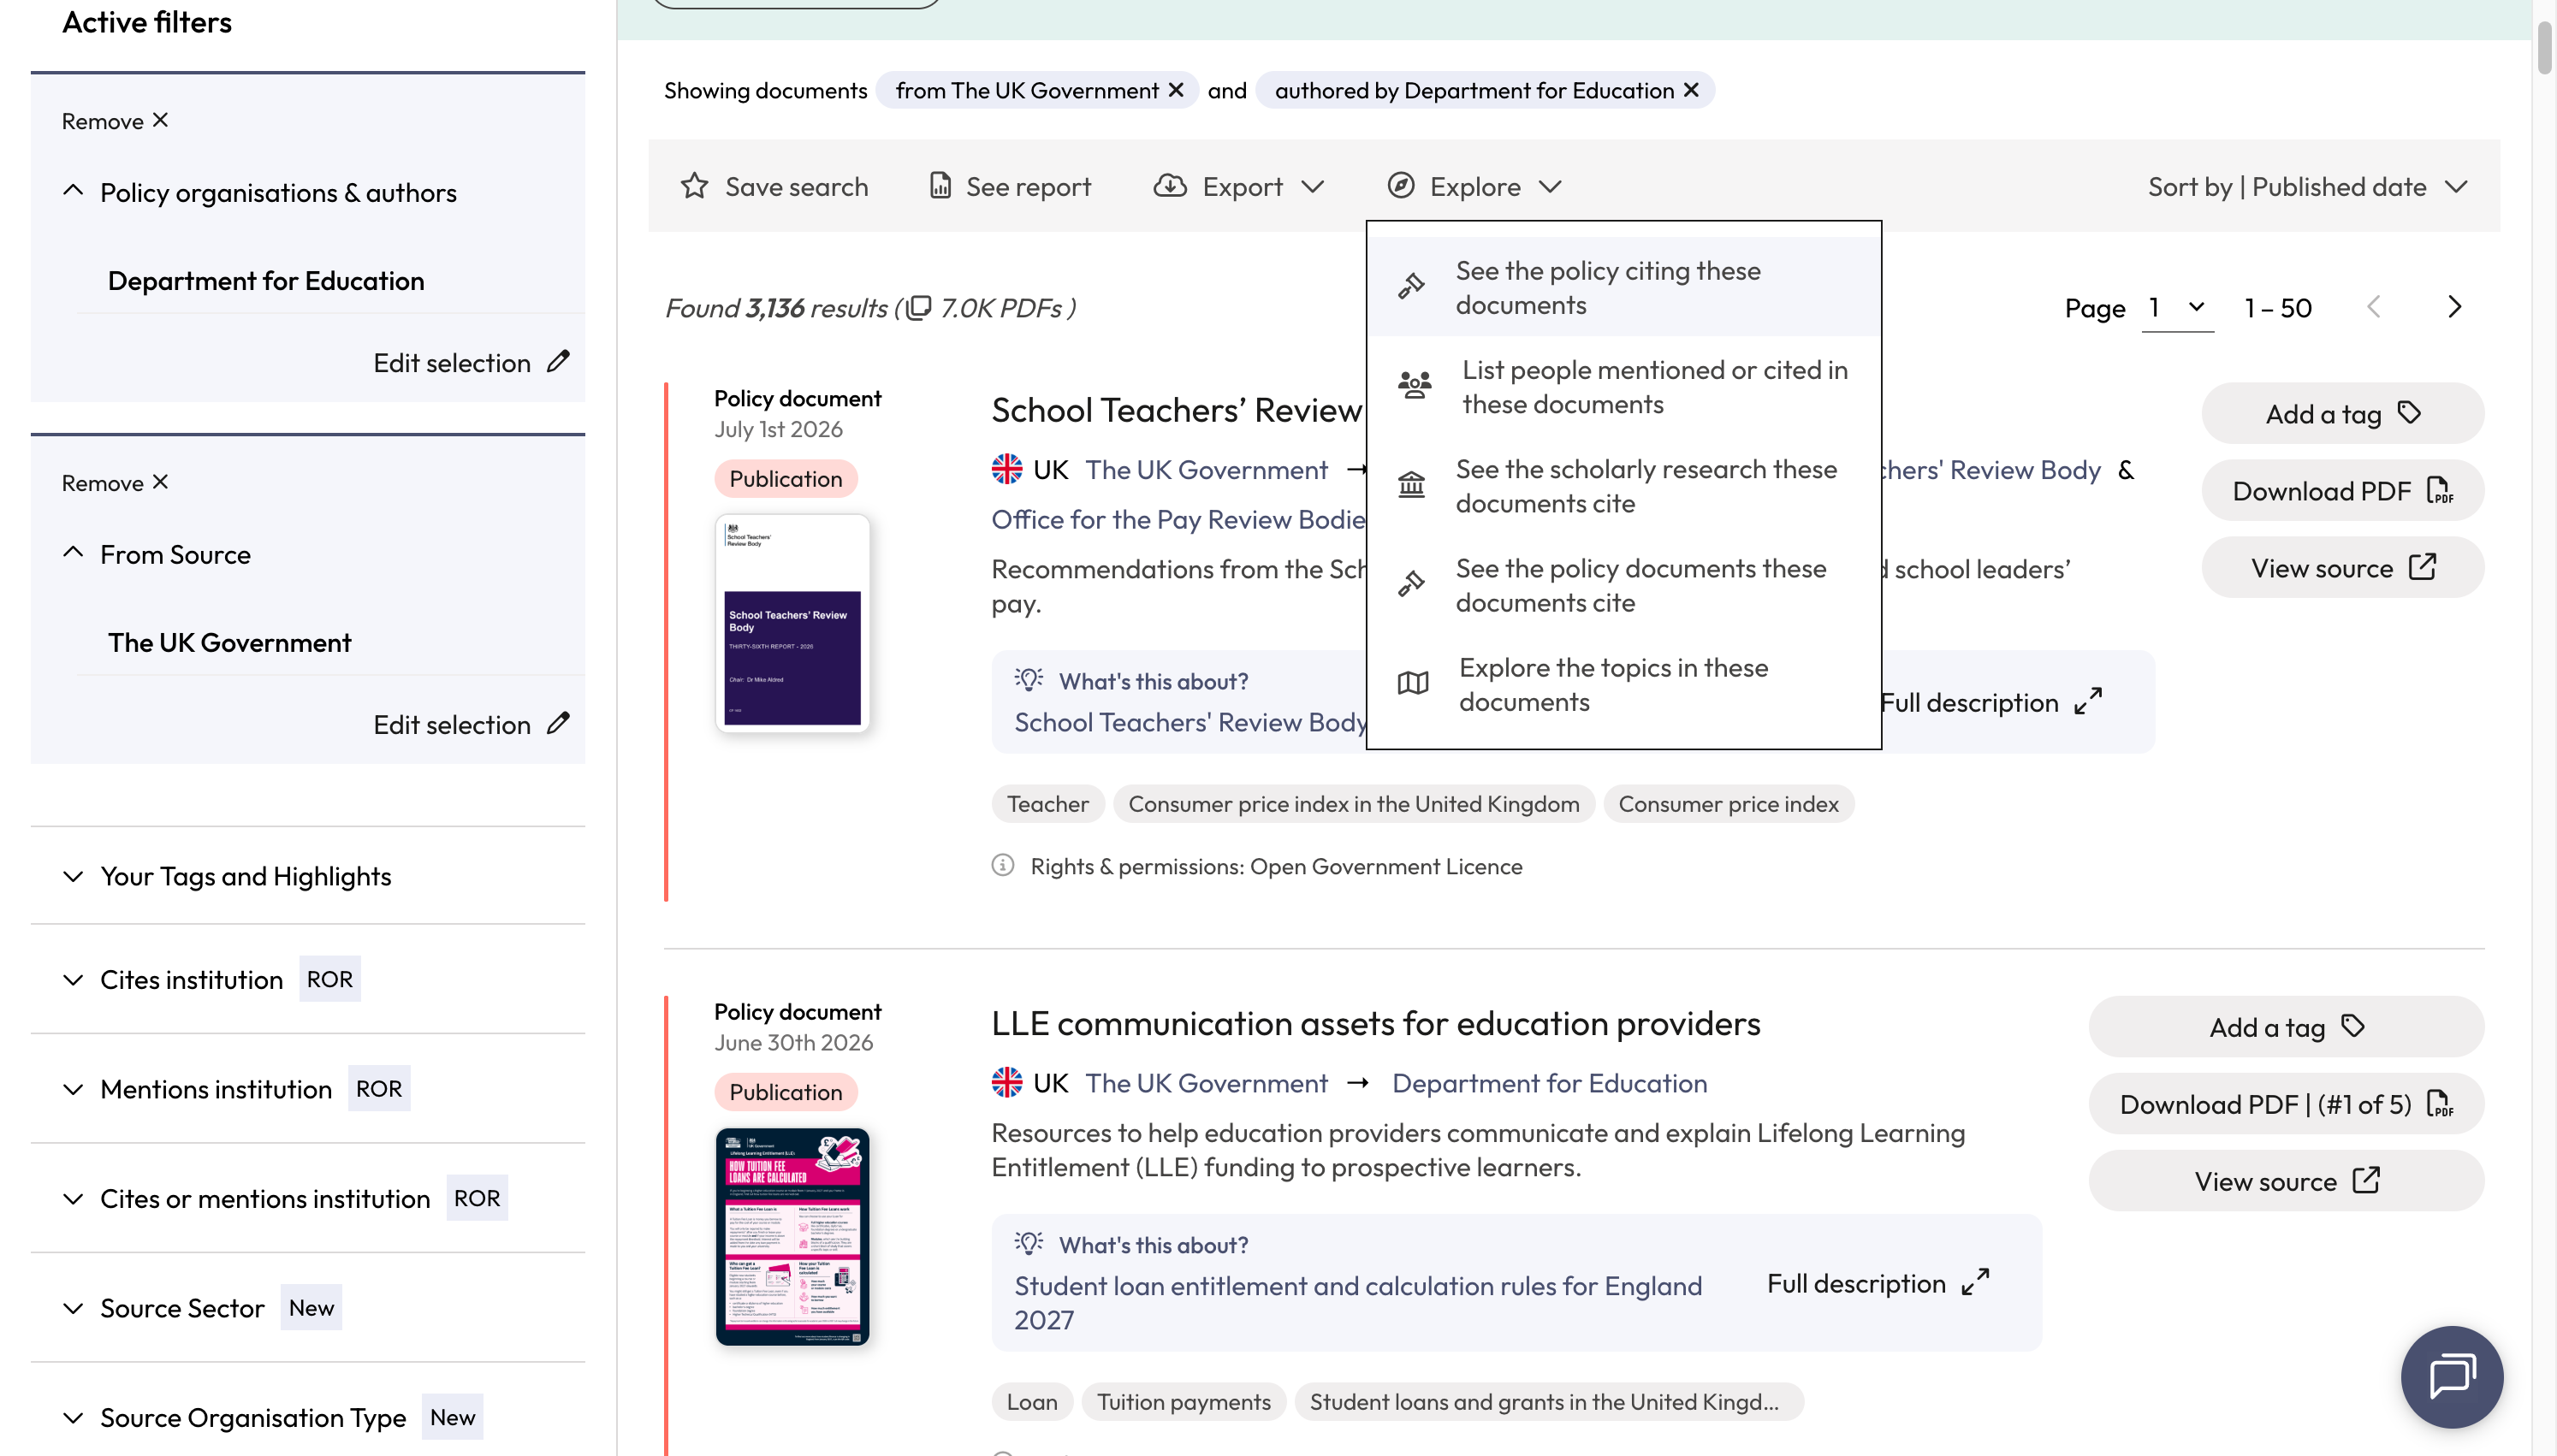Collapse Policy organisations & authors section

point(73,191)
